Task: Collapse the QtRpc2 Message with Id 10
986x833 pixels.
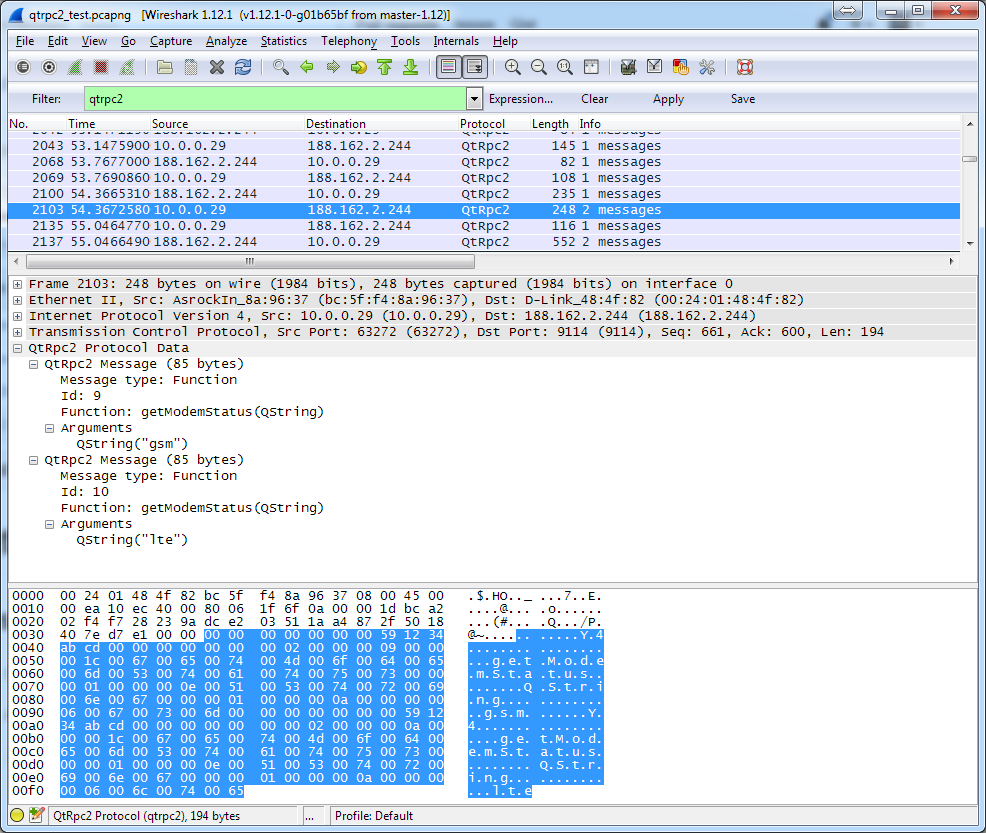Action: pyautogui.click(x=33, y=460)
